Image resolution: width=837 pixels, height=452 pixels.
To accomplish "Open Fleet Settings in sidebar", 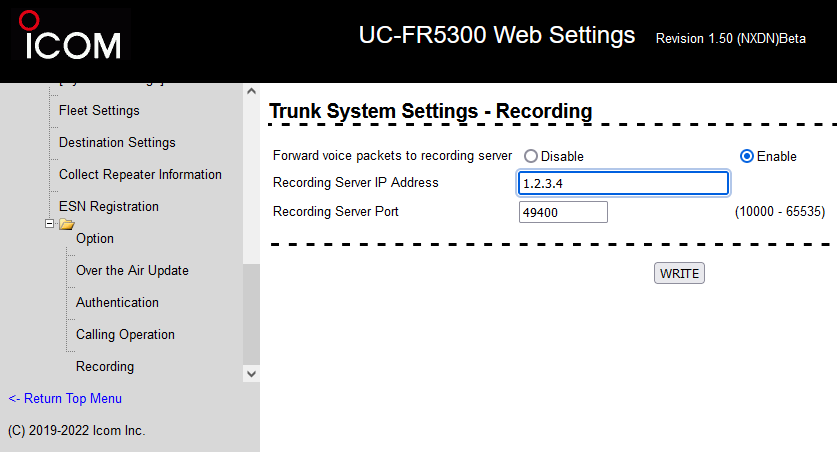I will [x=99, y=110].
